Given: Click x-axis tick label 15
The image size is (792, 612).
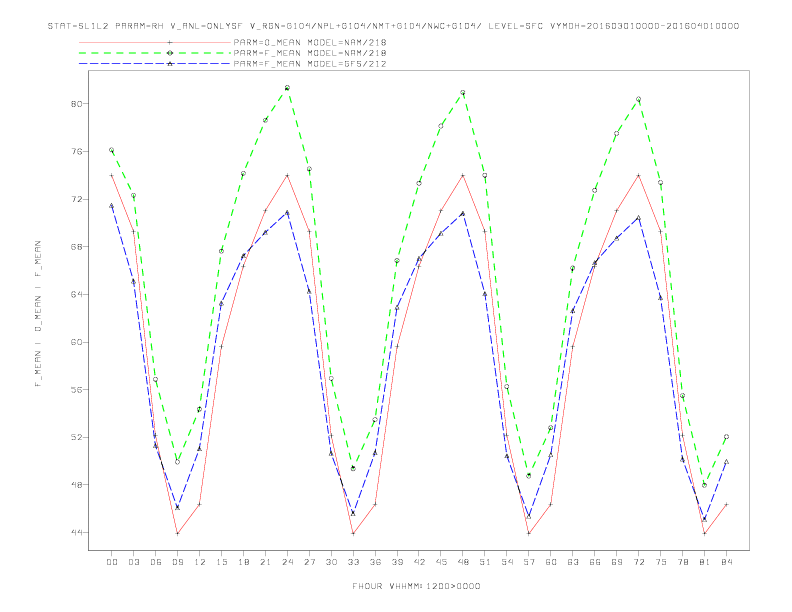Looking at the screenshot, I should pyautogui.click(x=221, y=562).
